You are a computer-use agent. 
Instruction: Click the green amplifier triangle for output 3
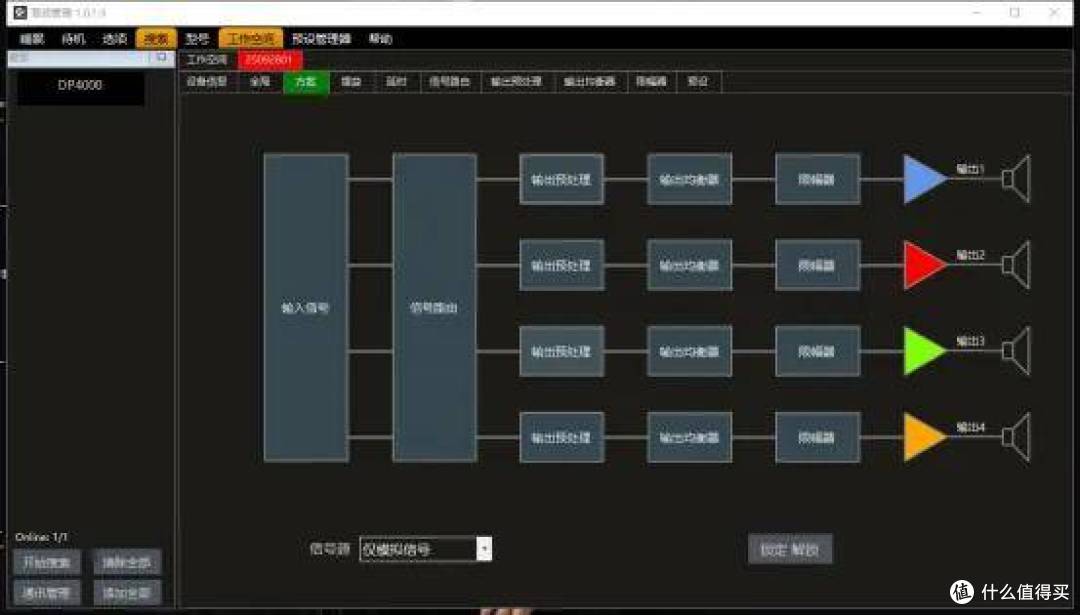click(x=924, y=351)
